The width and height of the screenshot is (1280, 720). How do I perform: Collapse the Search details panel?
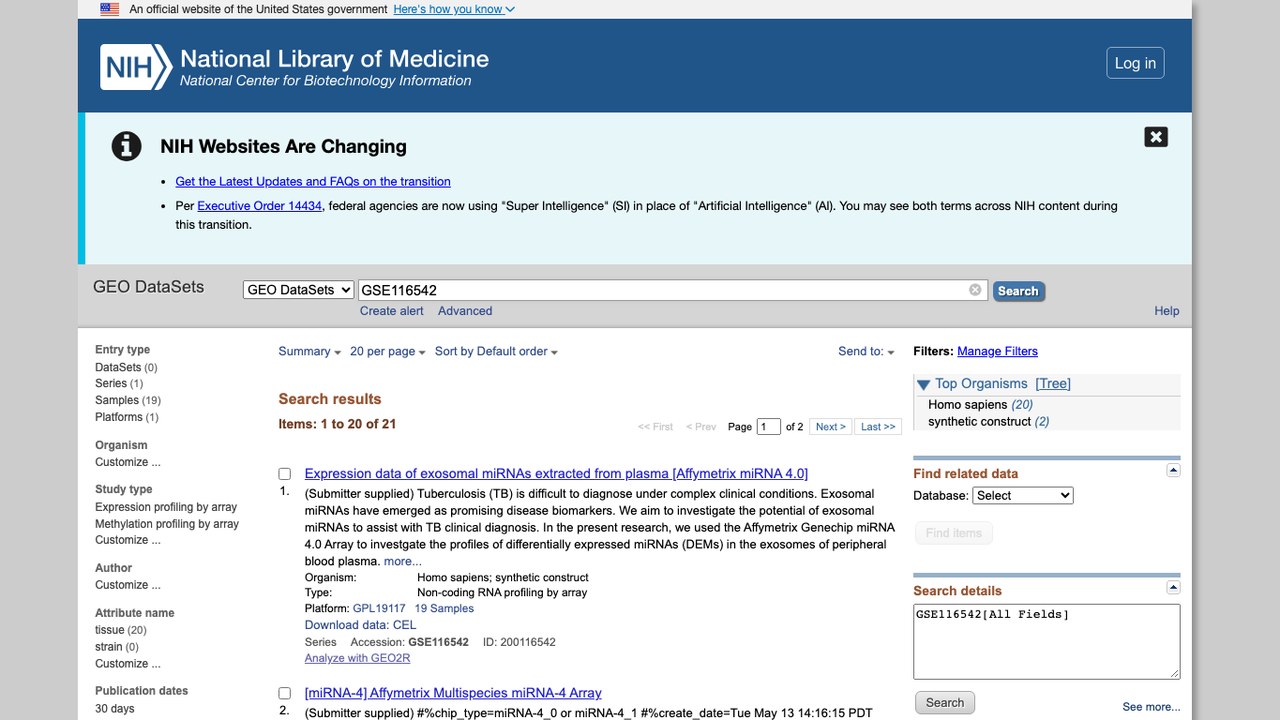pyautogui.click(x=1174, y=587)
